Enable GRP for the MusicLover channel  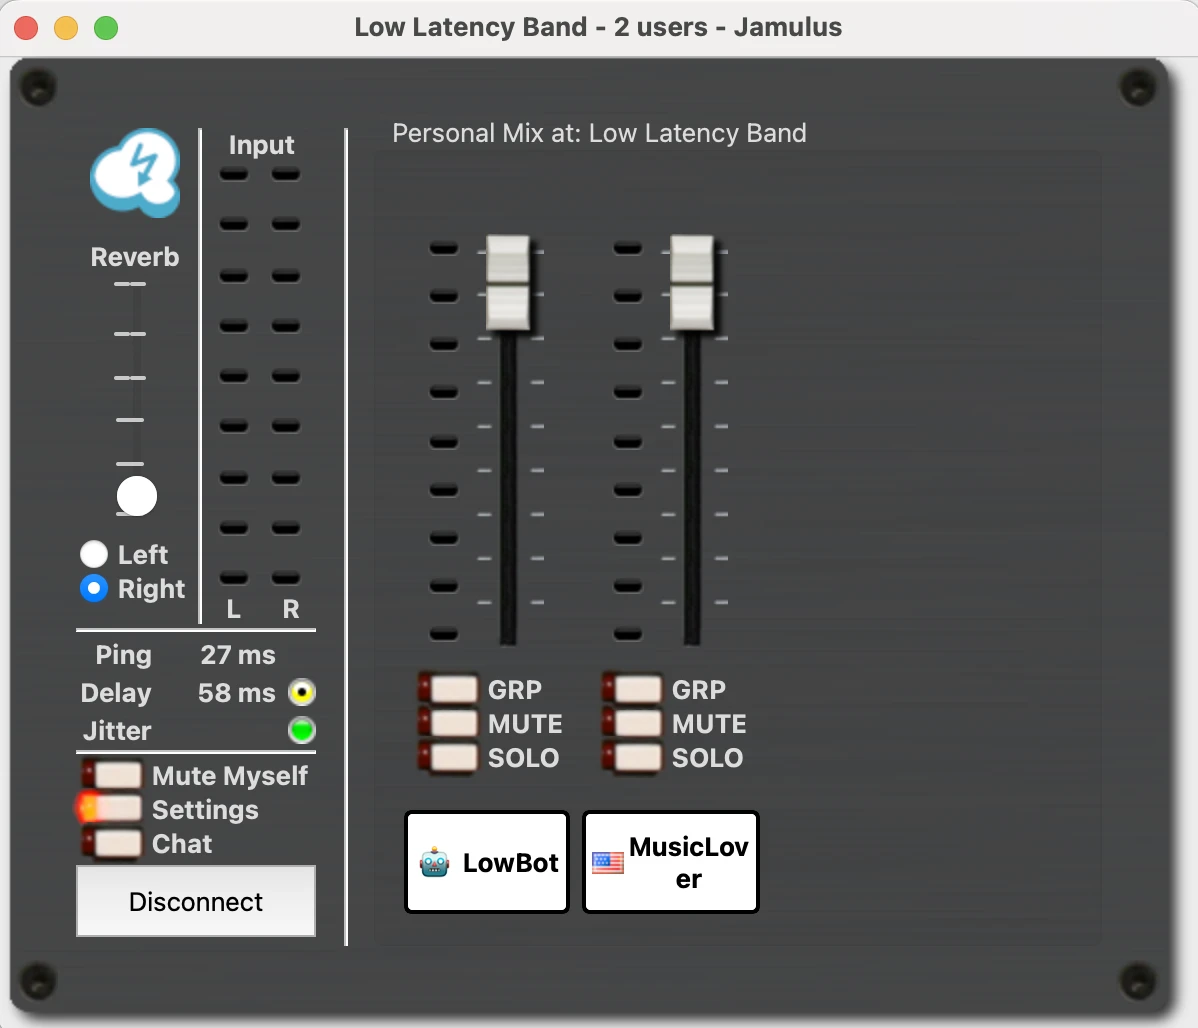coord(633,689)
